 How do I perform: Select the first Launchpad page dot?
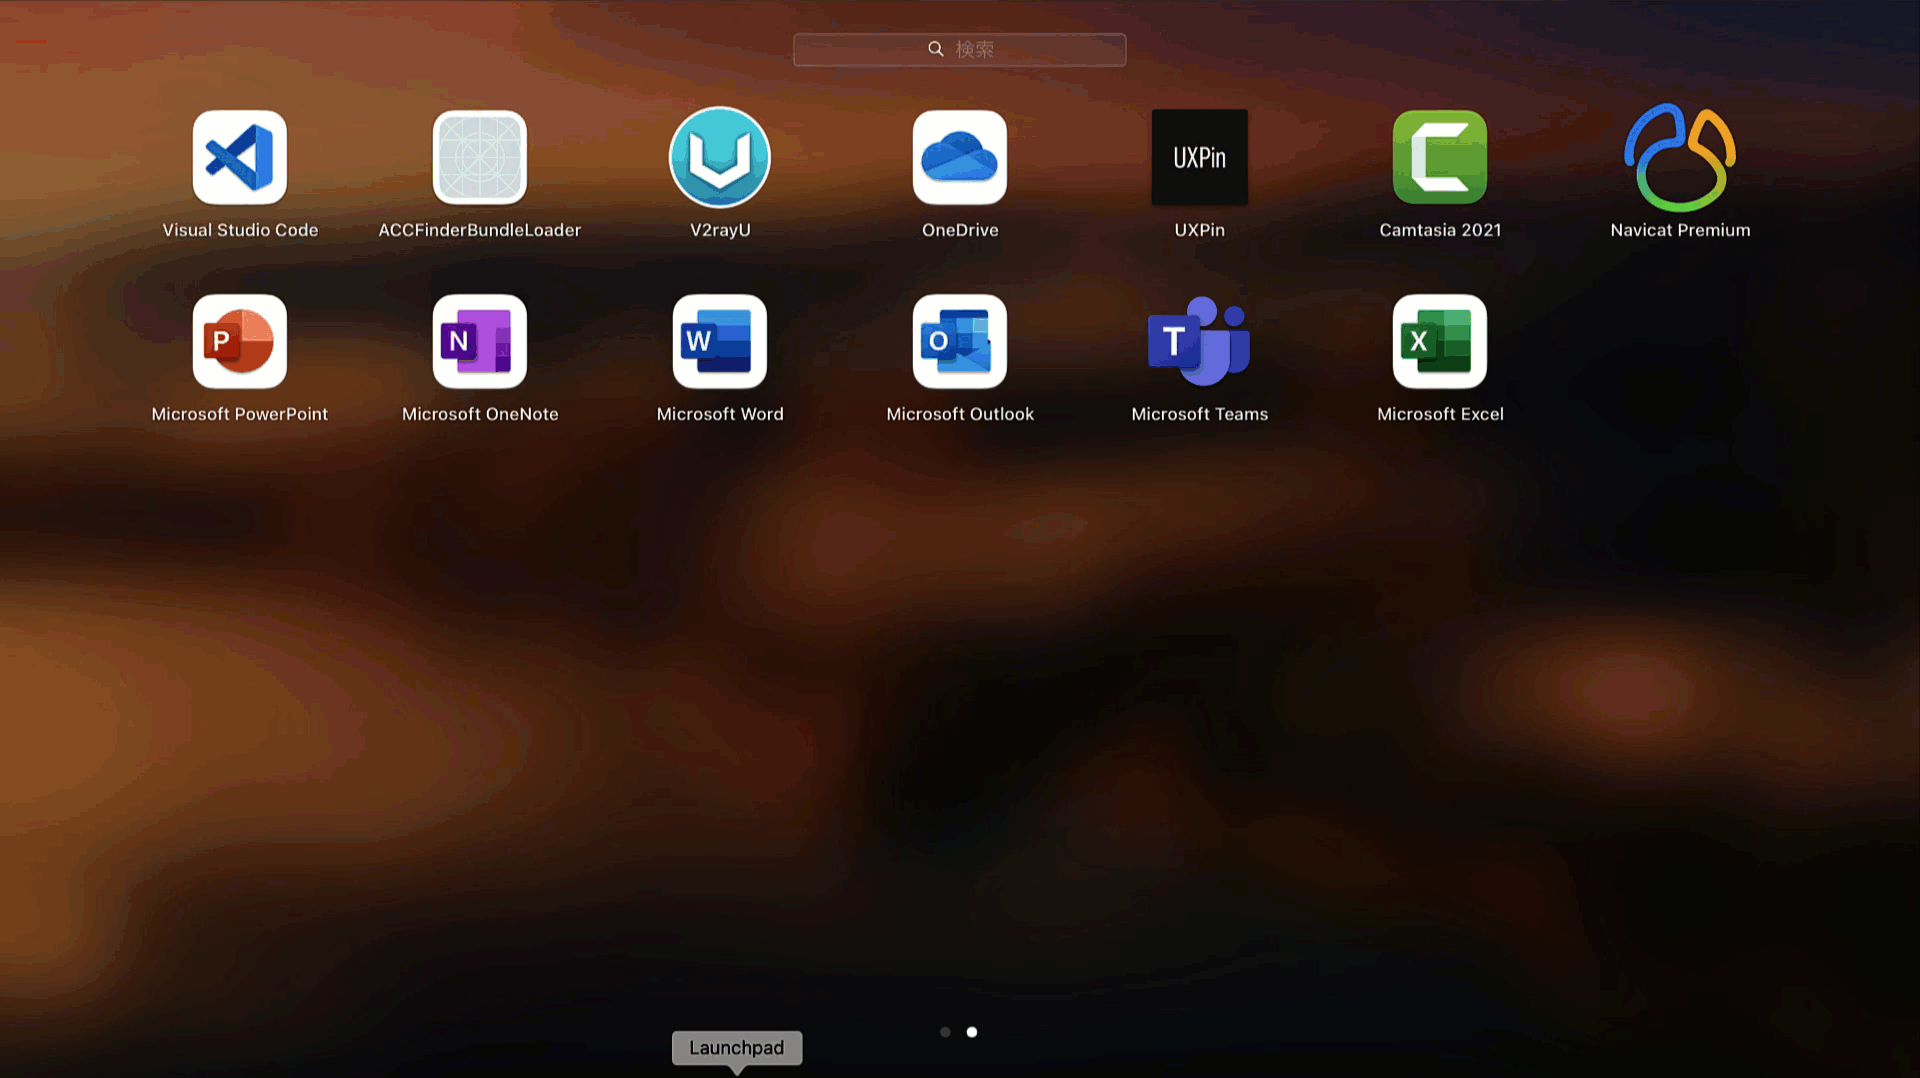(945, 1032)
